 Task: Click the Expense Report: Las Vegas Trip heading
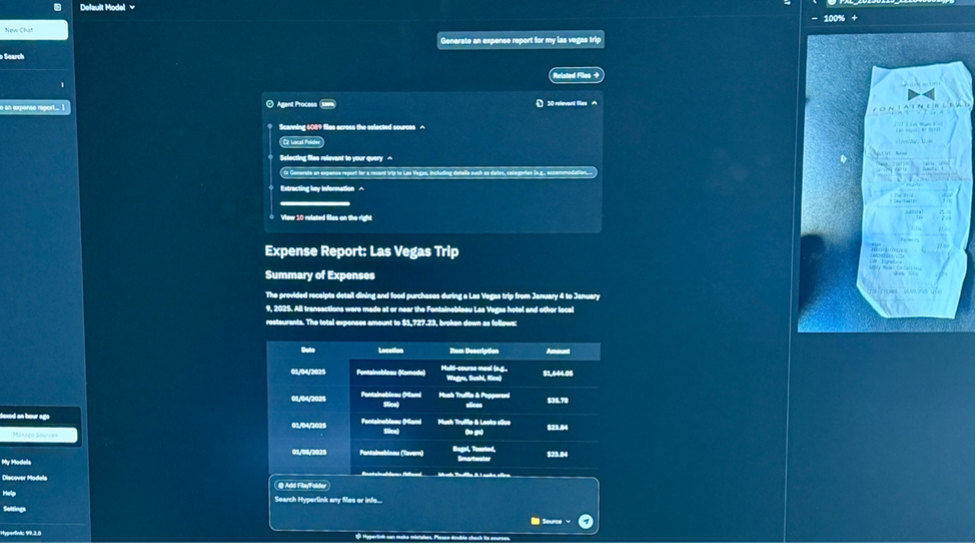(x=361, y=252)
